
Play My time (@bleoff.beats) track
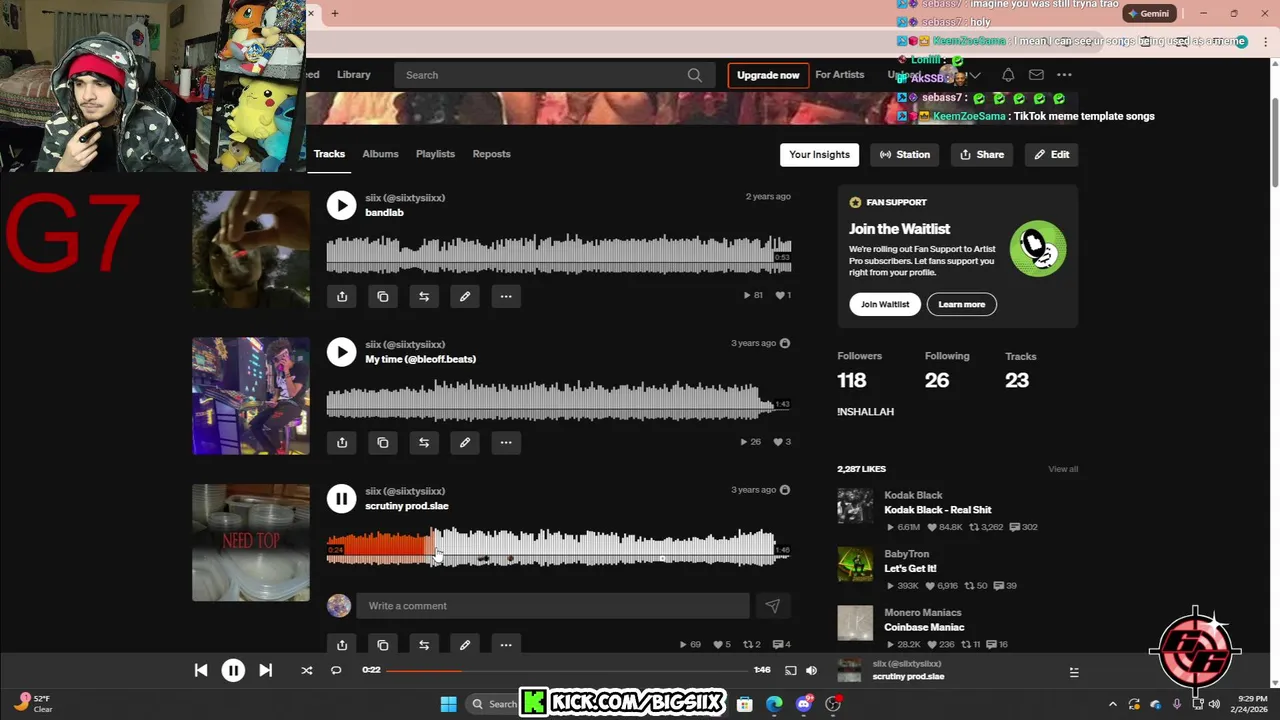click(x=341, y=352)
